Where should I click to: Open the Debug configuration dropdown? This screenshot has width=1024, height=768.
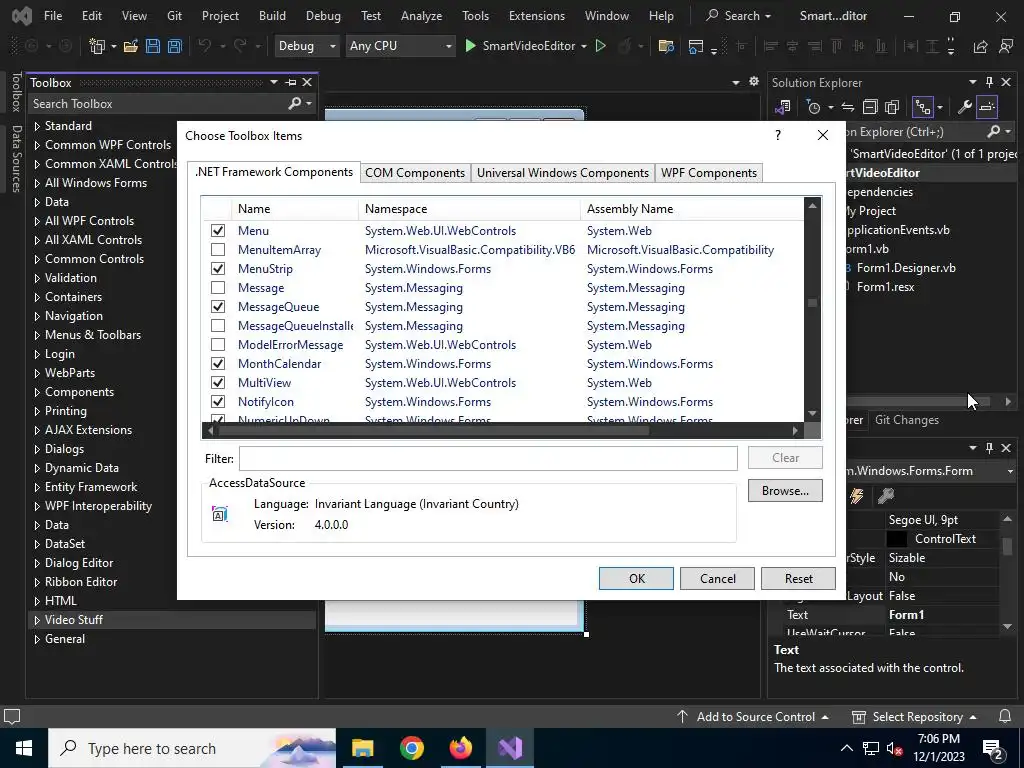coord(307,46)
